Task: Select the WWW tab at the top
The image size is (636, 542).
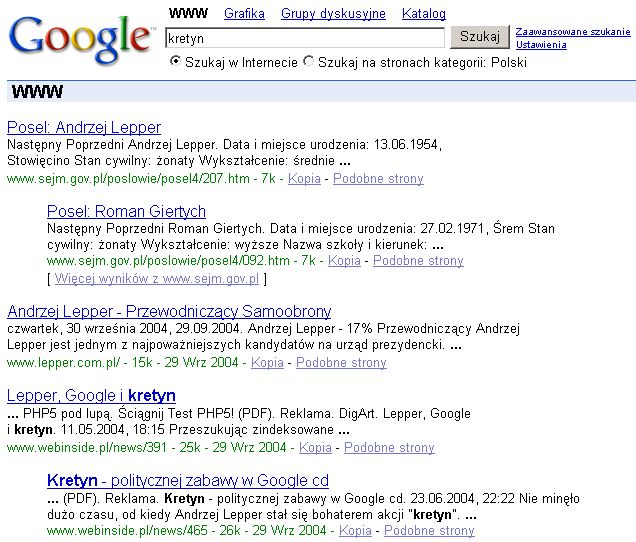Action: tap(188, 13)
